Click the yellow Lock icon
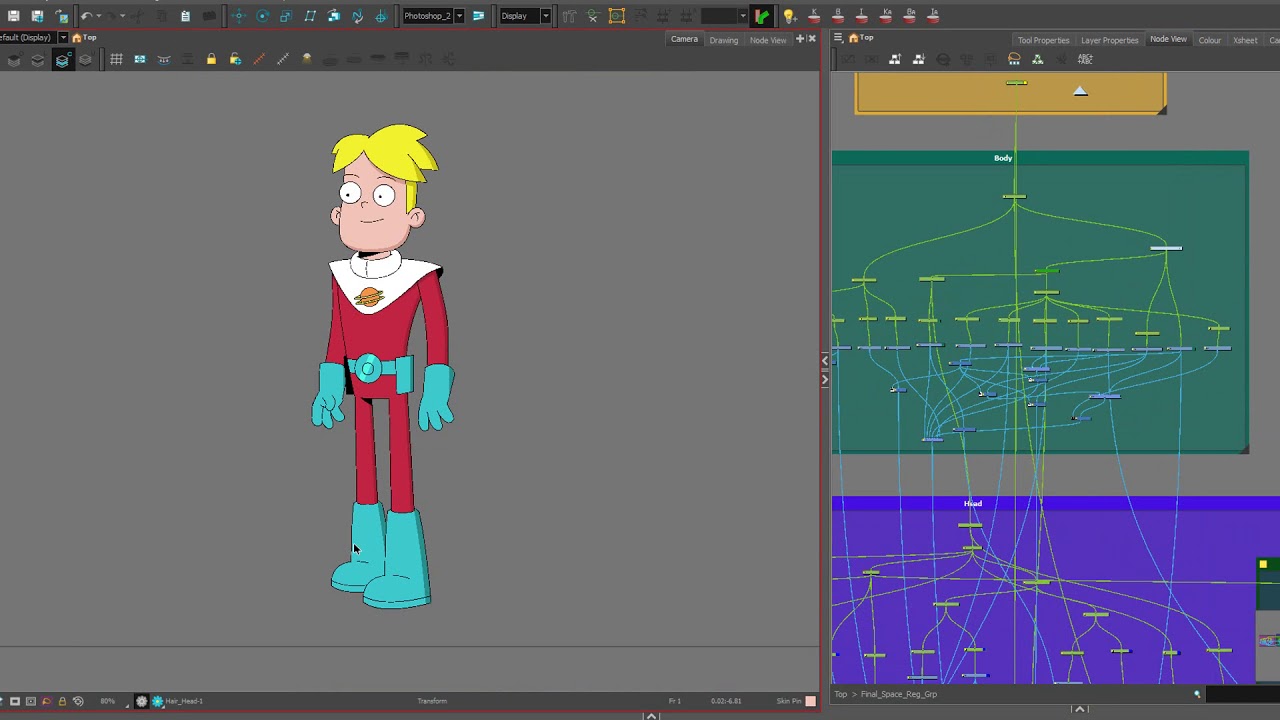This screenshot has height=720, width=1280. coord(211,60)
